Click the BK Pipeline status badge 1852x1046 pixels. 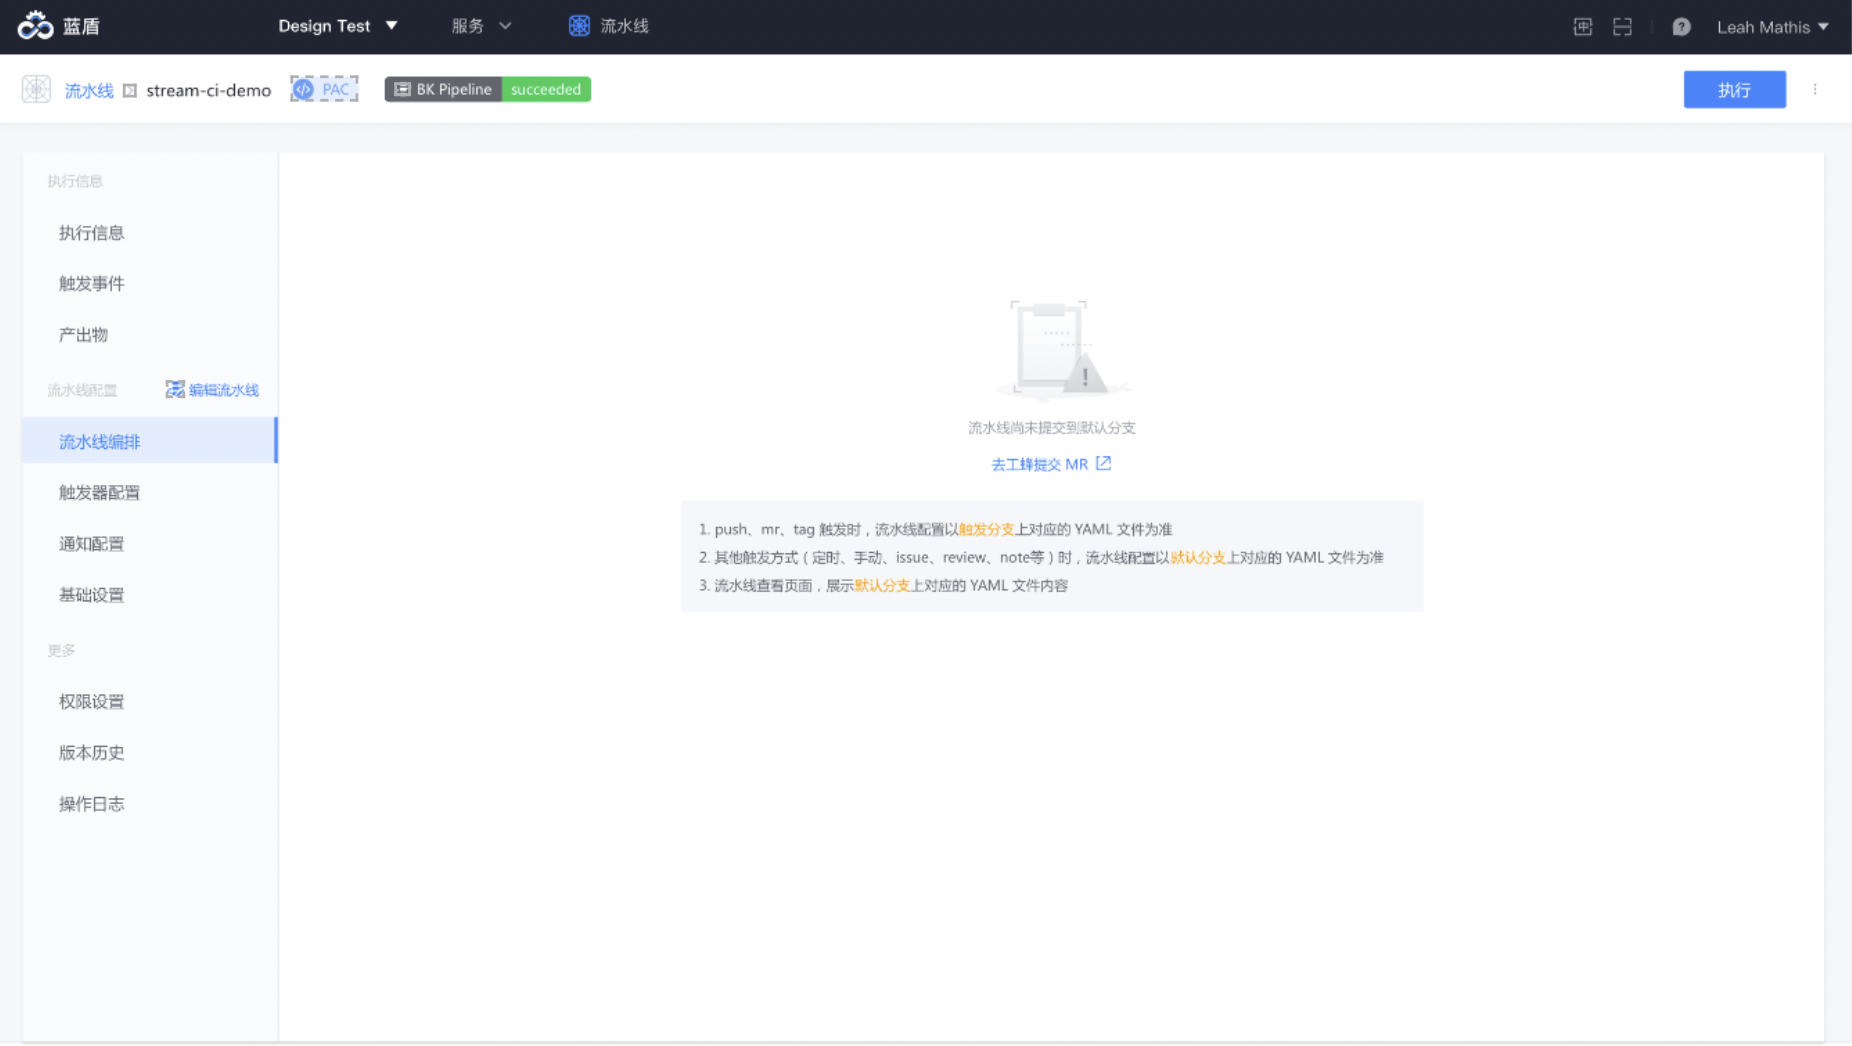486,88
